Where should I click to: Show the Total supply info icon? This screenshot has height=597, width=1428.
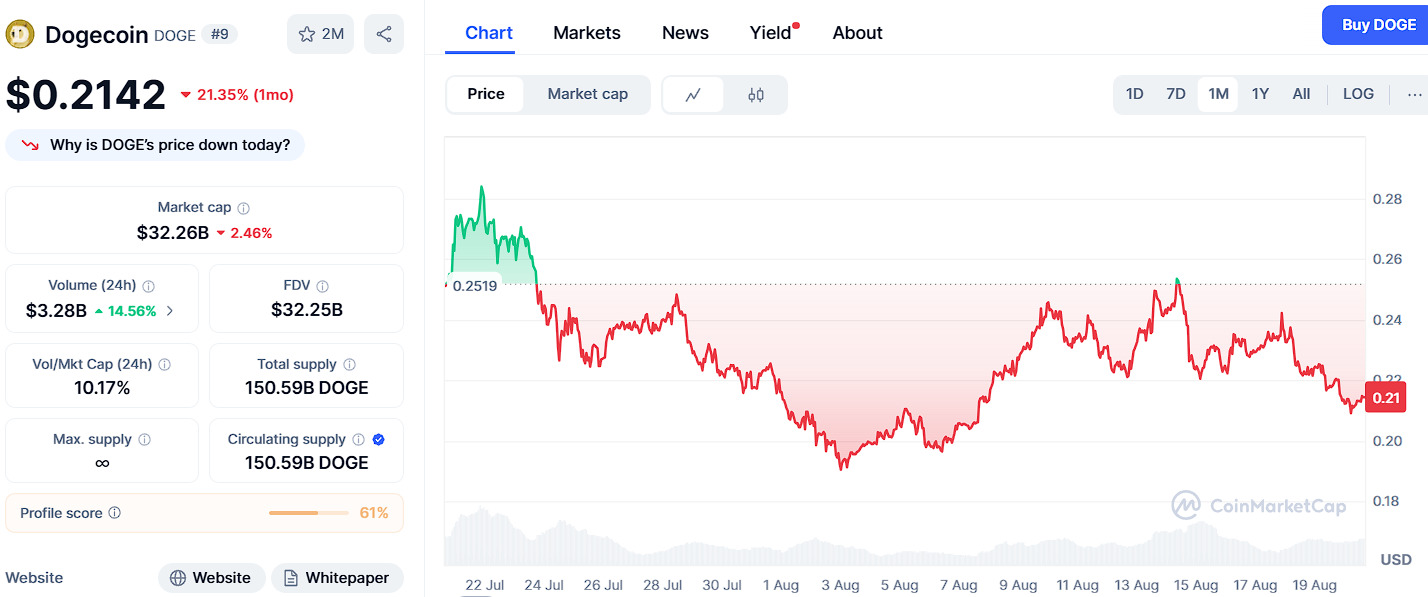click(x=349, y=365)
